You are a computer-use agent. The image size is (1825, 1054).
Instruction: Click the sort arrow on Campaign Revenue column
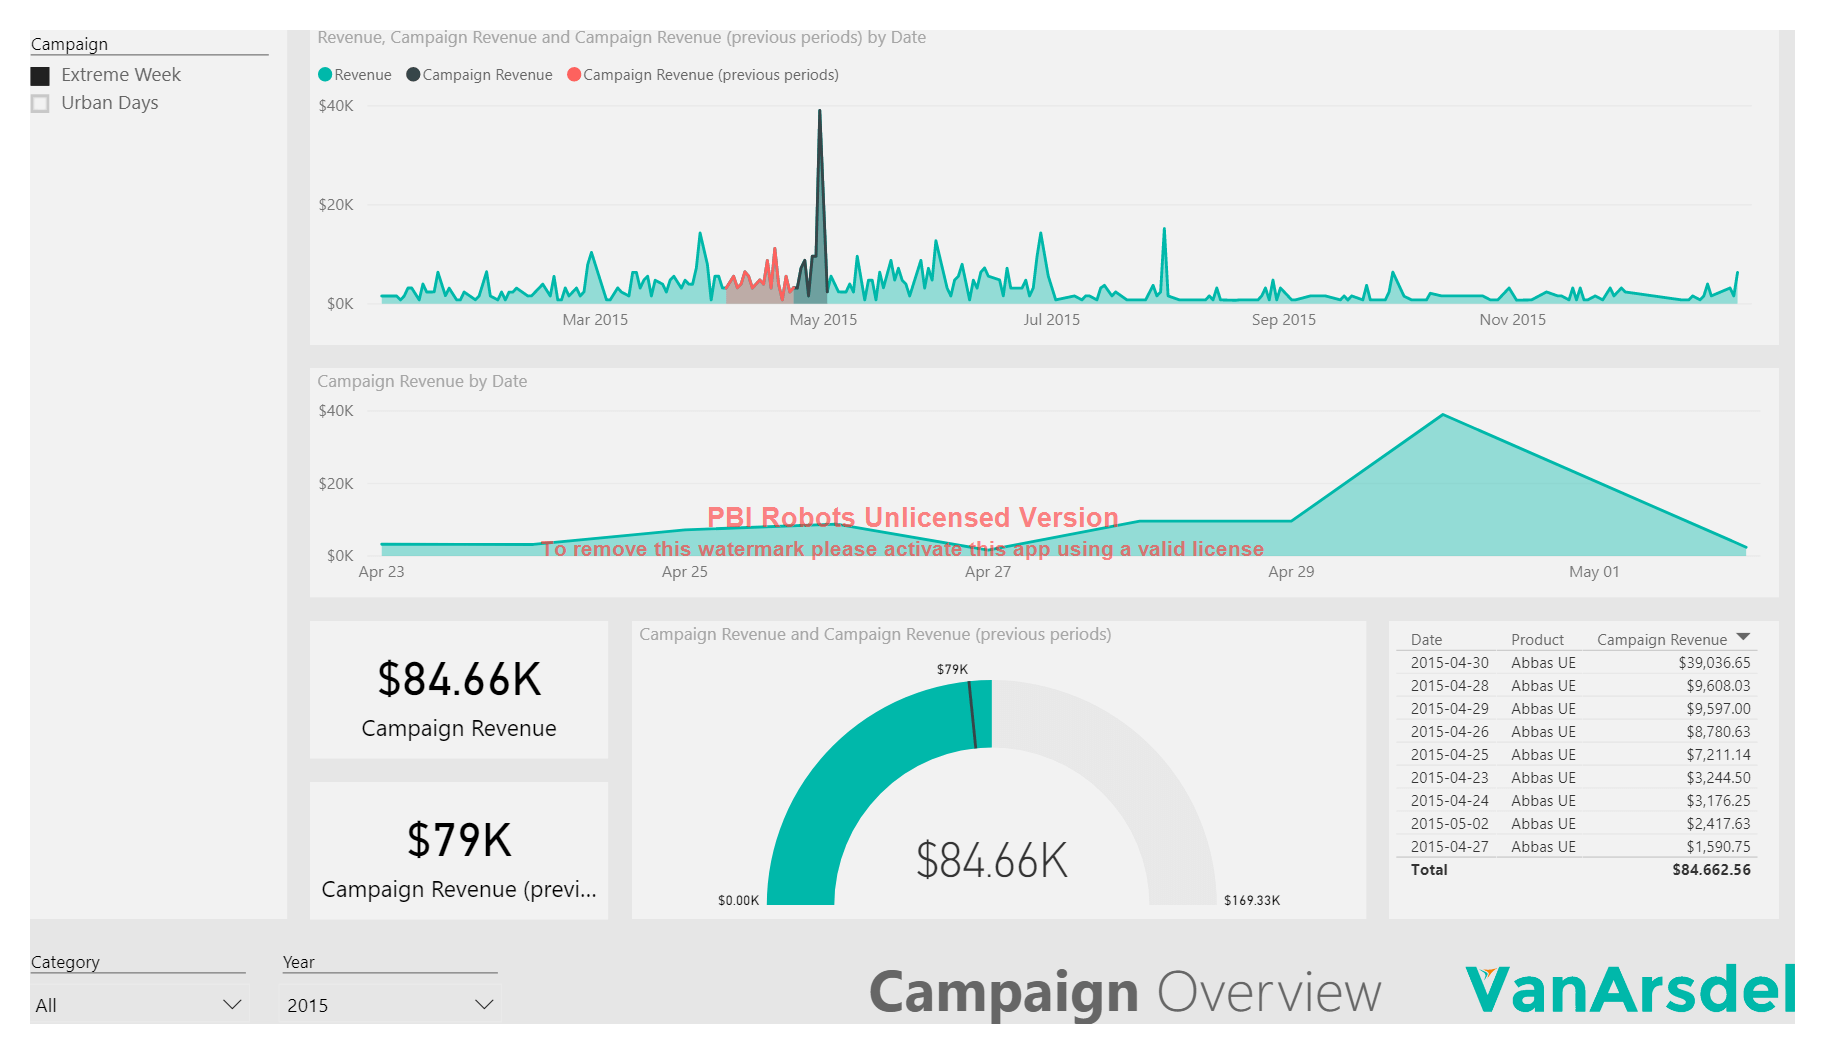(1744, 636)
